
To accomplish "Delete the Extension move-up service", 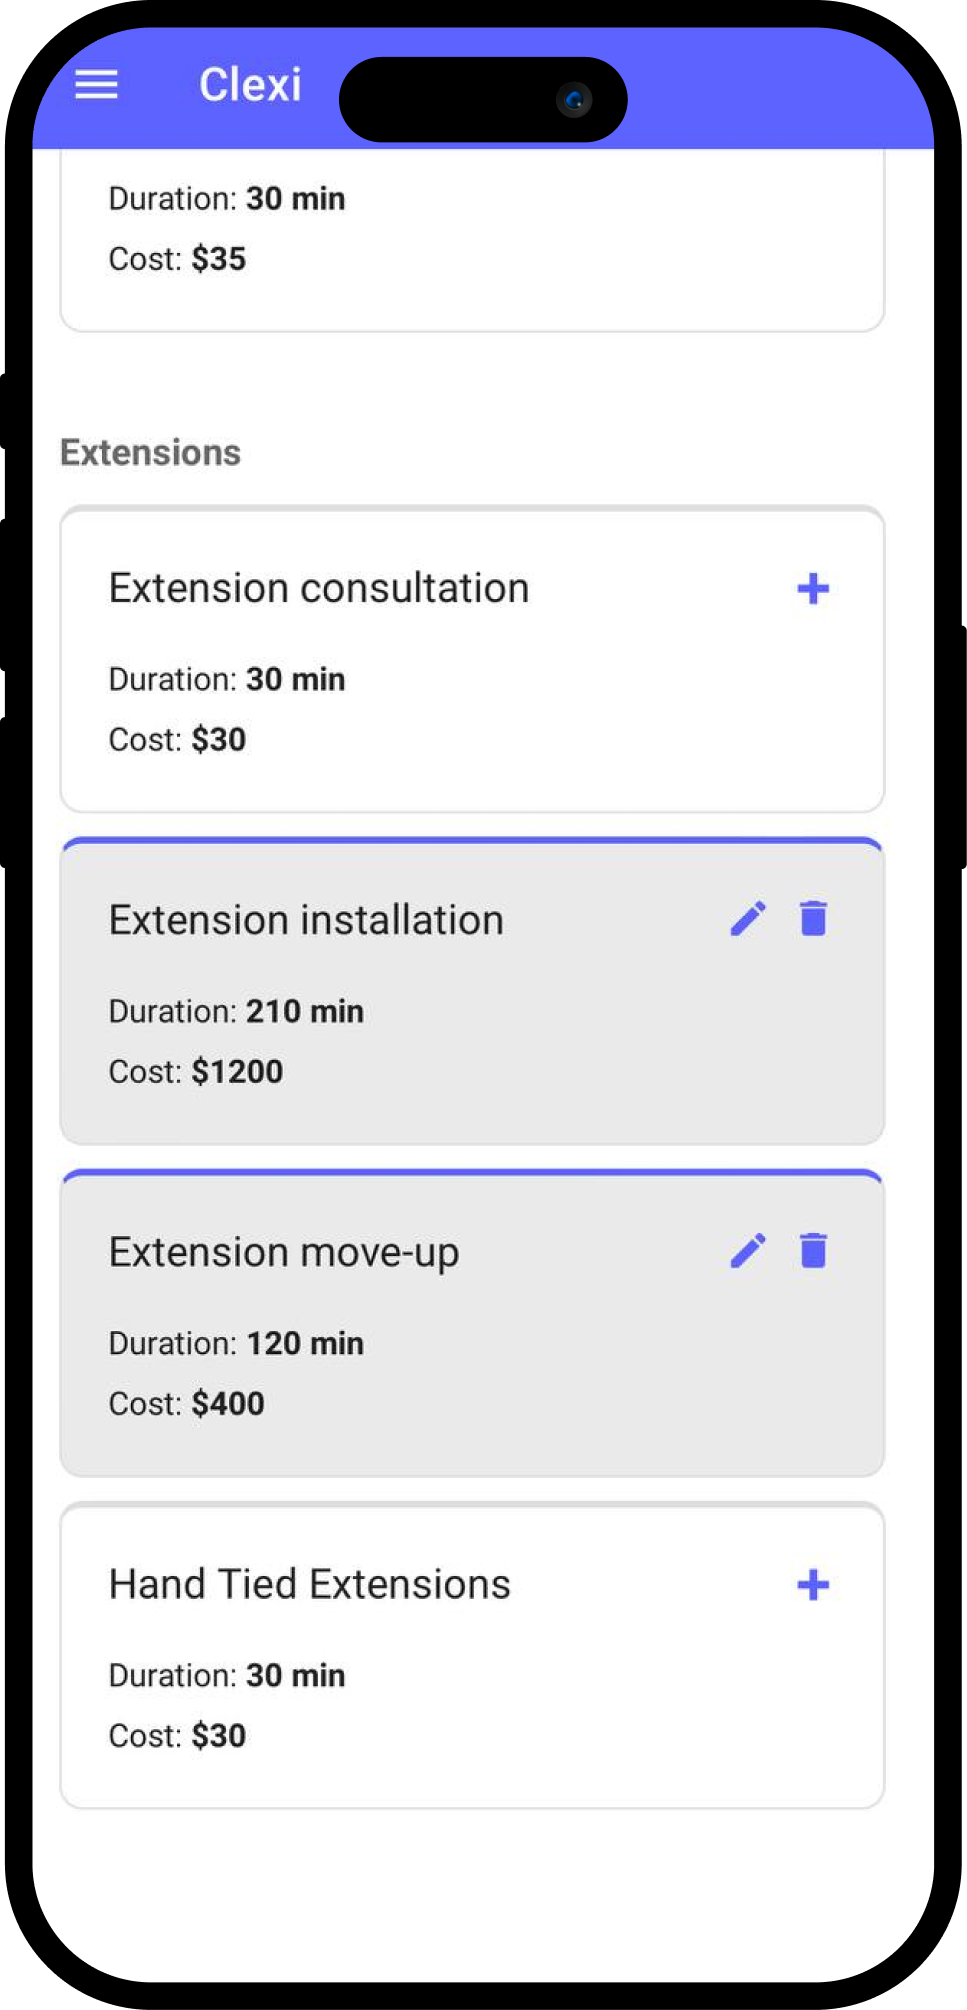I will tap(814, 1250).
